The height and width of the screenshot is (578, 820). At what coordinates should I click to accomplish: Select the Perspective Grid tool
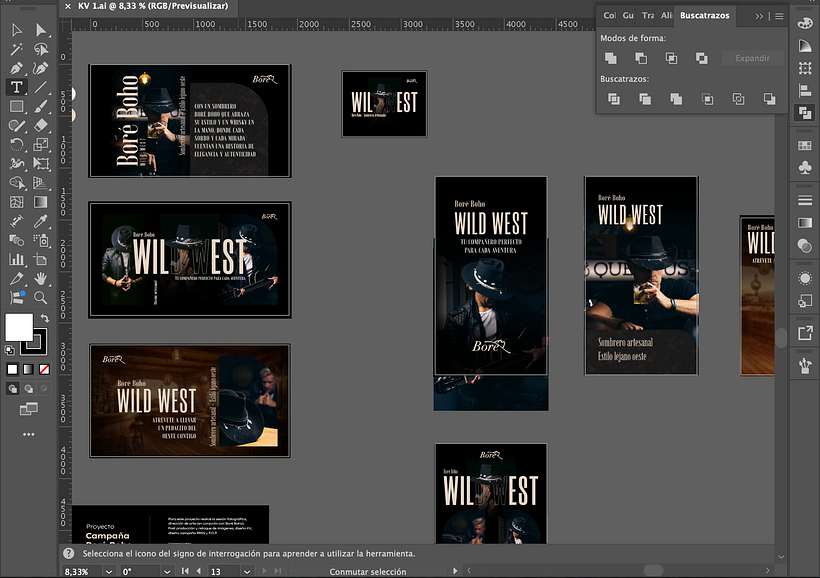click(41, 183)
